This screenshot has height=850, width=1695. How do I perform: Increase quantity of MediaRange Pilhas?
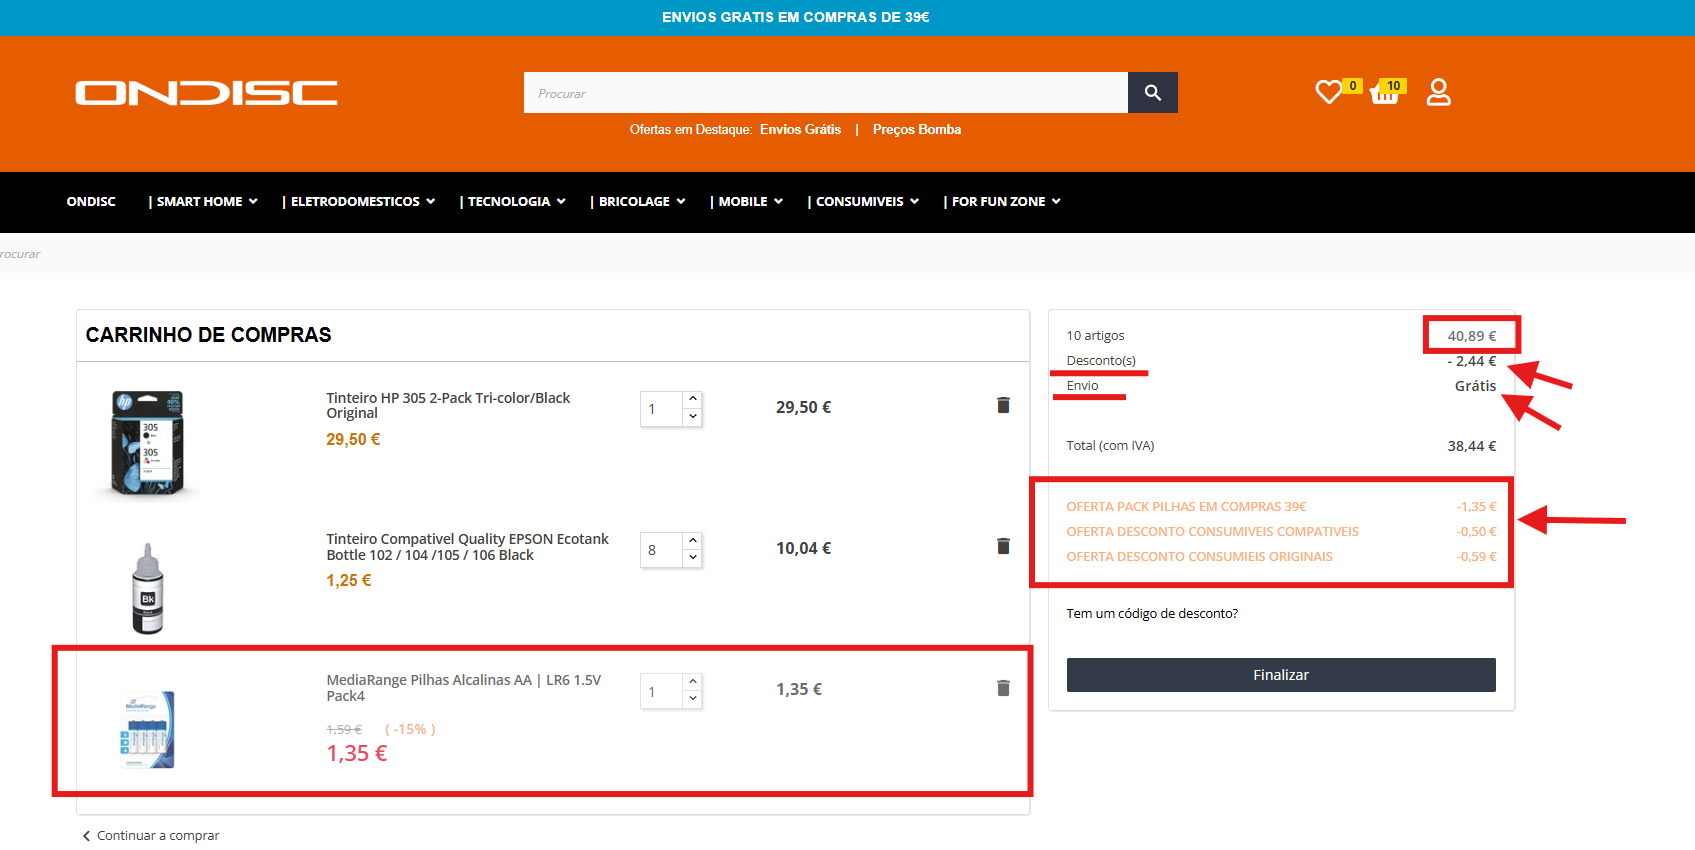click(x=693, y=682)
